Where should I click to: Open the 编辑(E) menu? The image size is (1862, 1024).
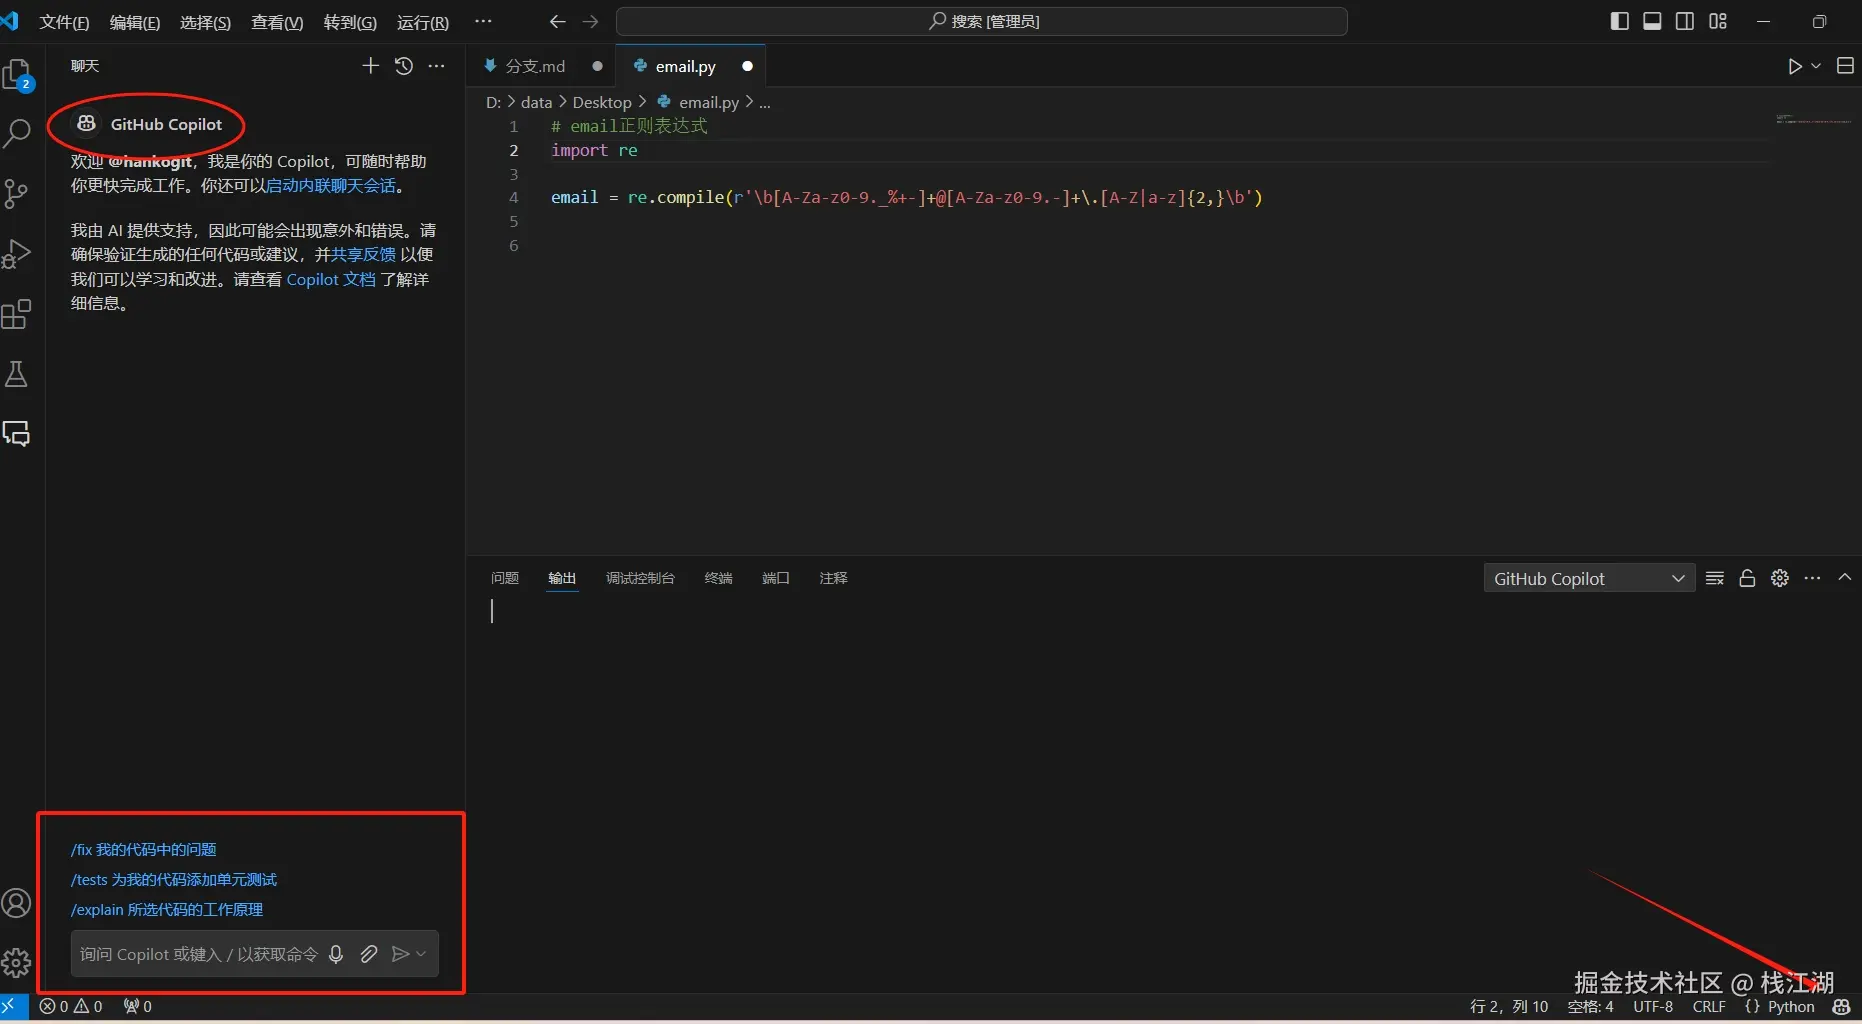(x=135, y=22)
